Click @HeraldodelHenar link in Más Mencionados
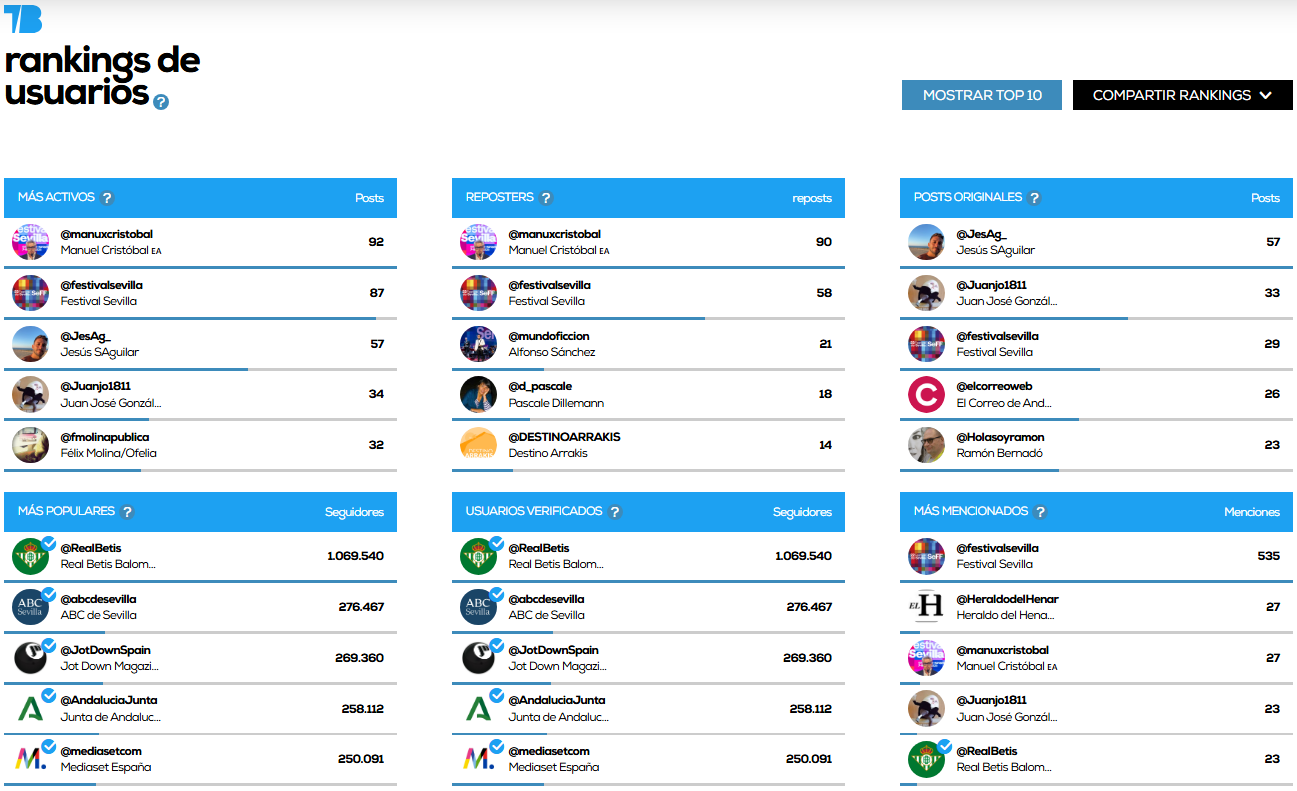1297x791 pixels. coord(1007,599)
